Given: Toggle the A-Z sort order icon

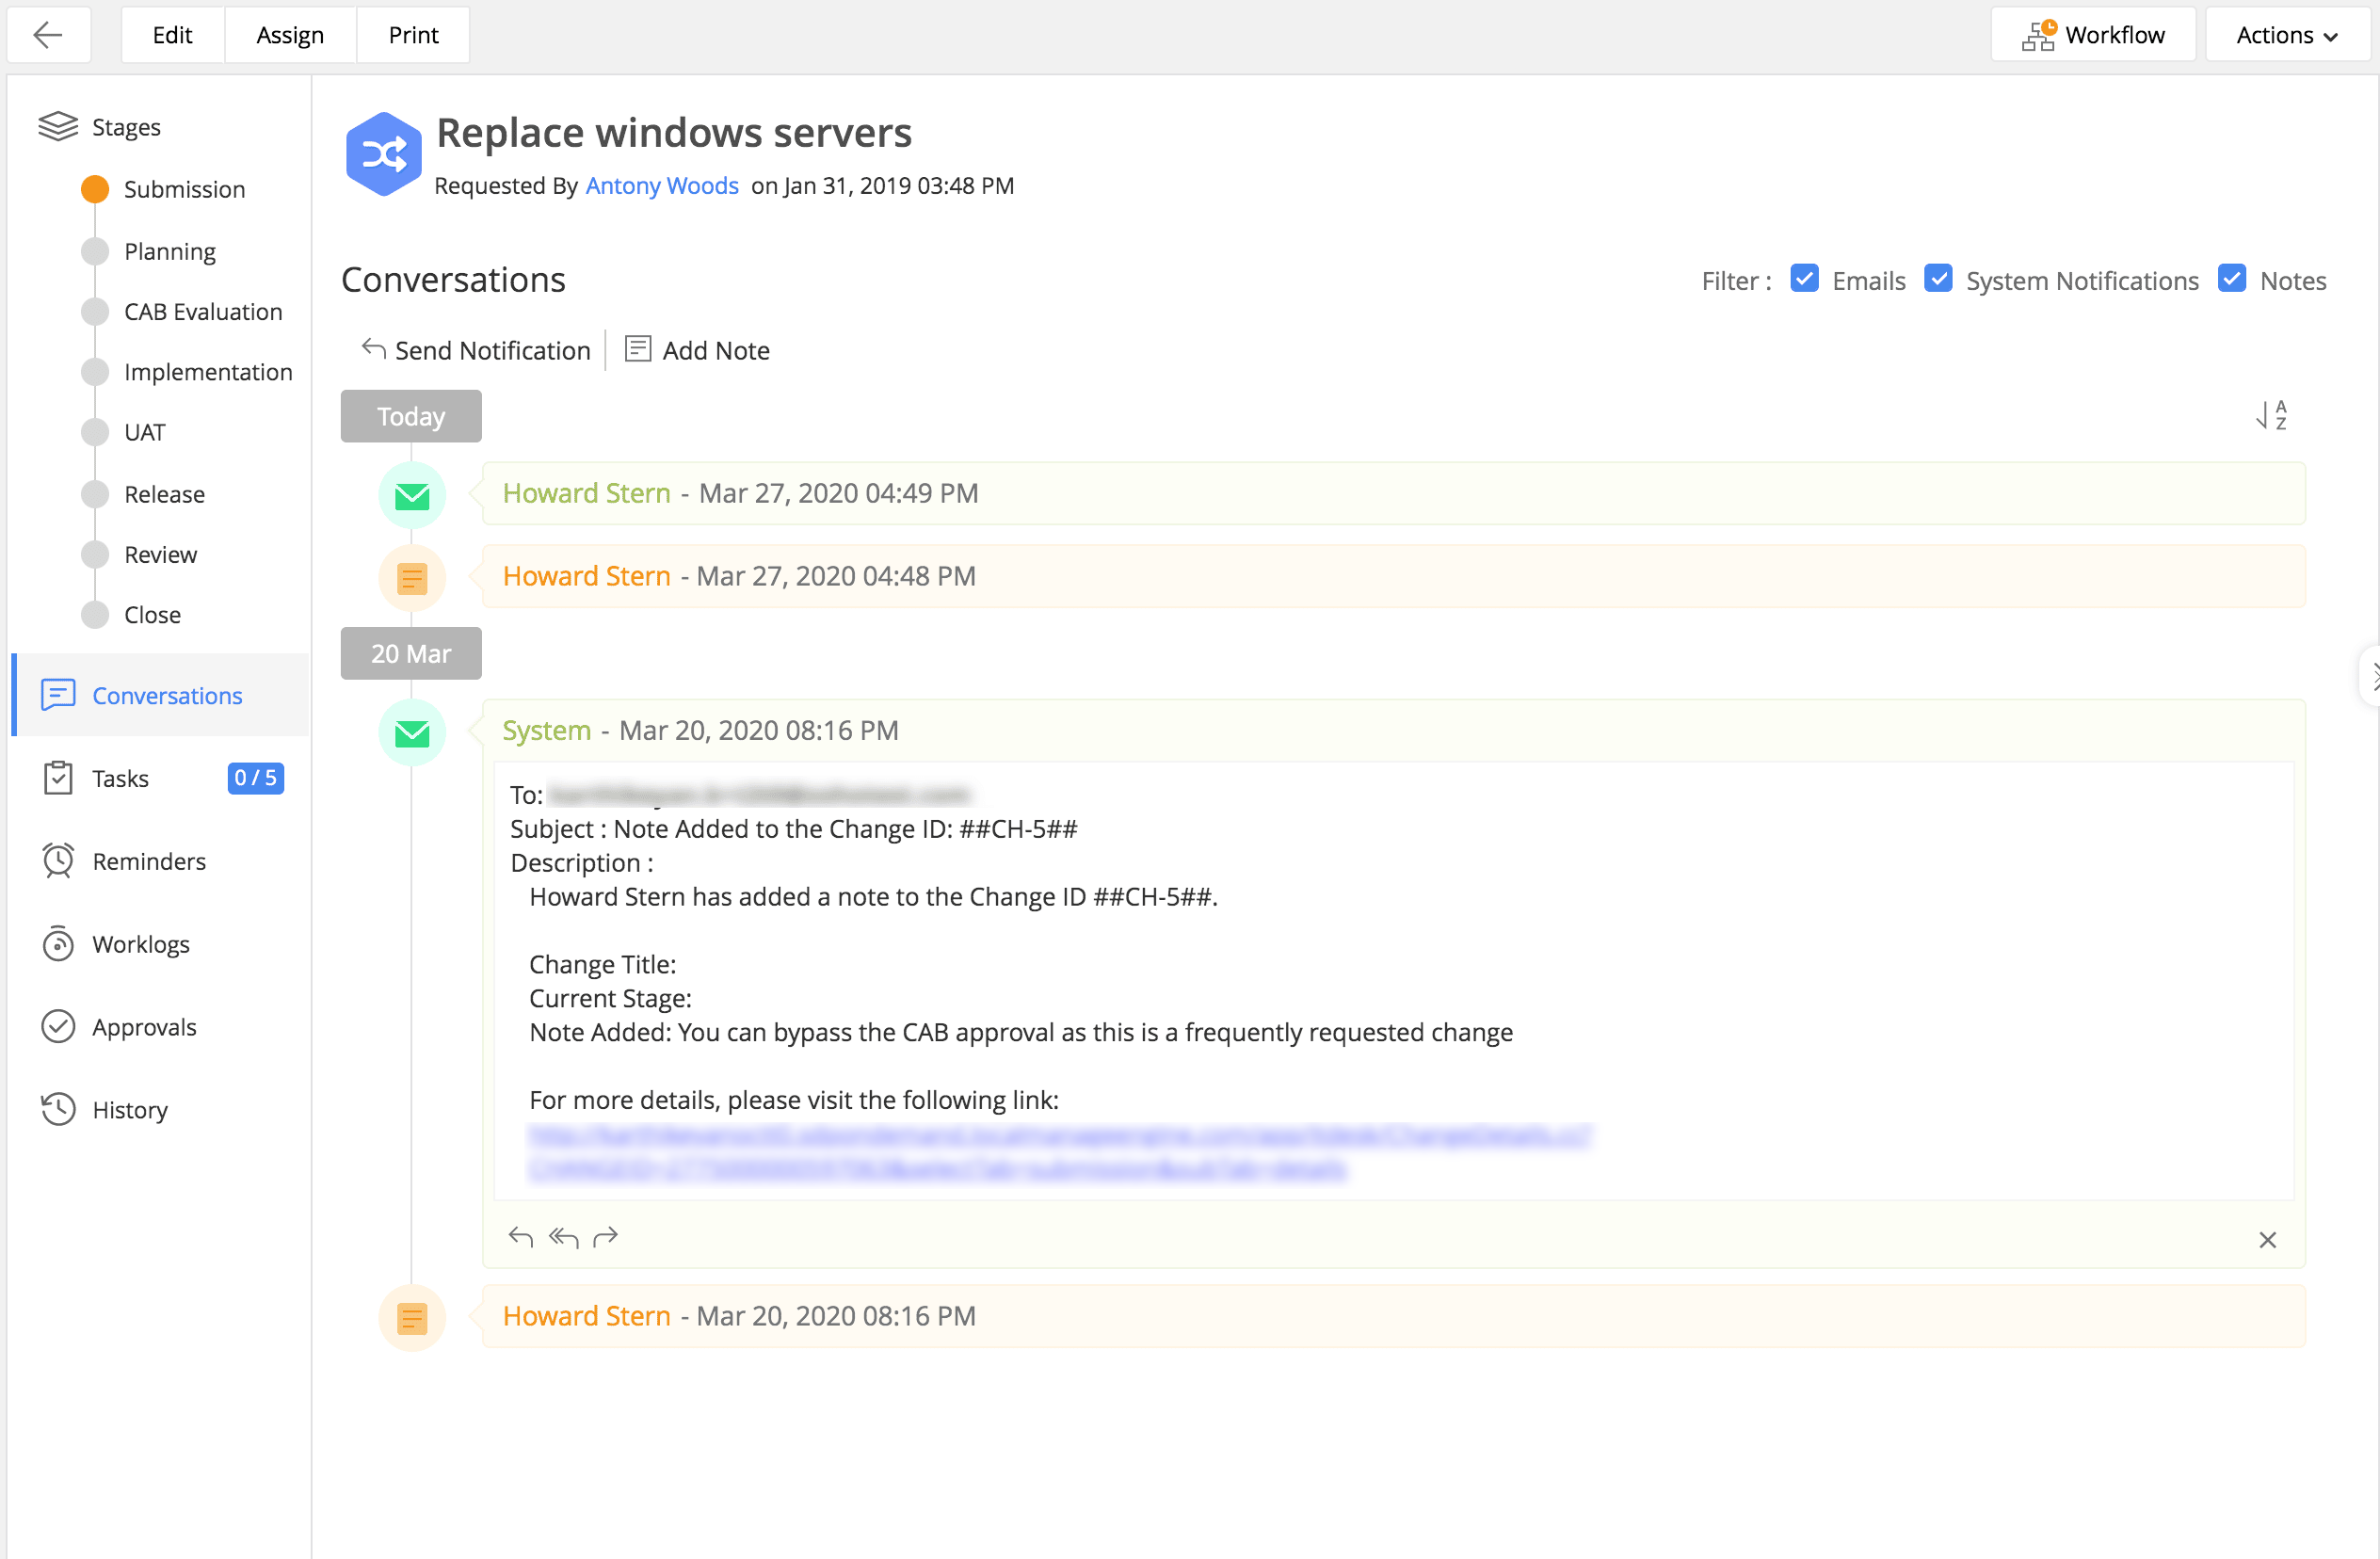Looking at the screenshot, I should (x=2271, y=415).
